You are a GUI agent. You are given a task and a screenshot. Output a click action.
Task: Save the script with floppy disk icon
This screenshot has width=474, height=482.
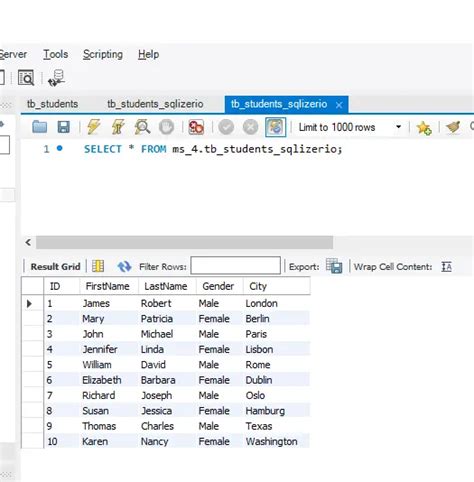pos(64,127)
